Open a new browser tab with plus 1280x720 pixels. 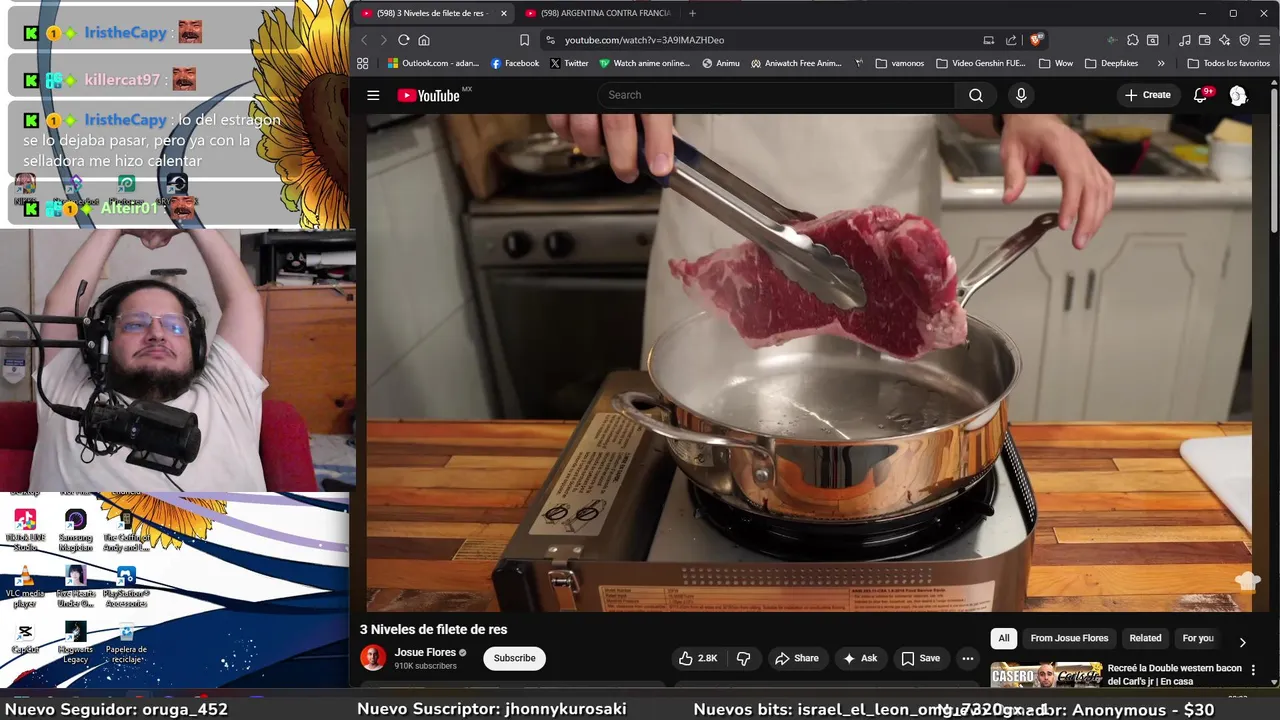point(692,13)
